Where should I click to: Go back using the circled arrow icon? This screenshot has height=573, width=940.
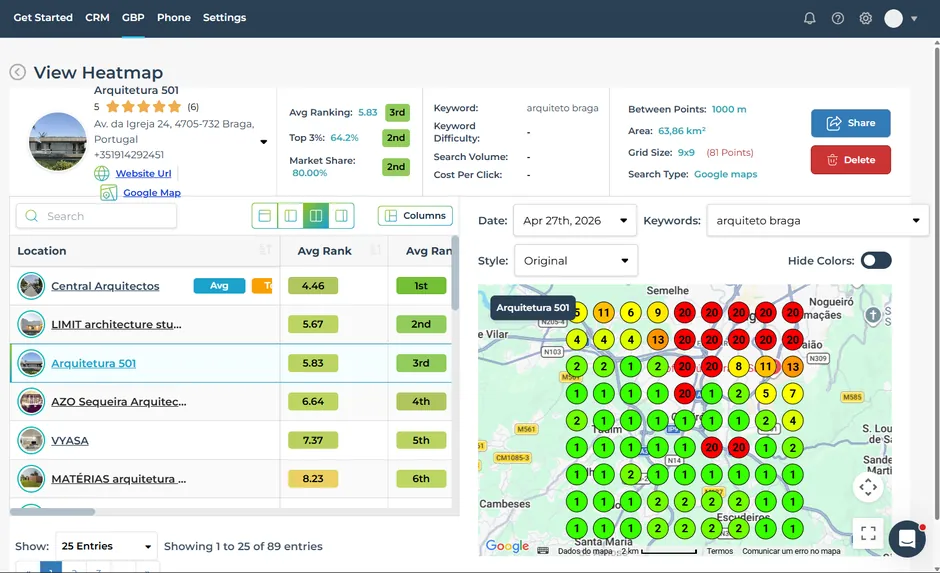(17, 72)
